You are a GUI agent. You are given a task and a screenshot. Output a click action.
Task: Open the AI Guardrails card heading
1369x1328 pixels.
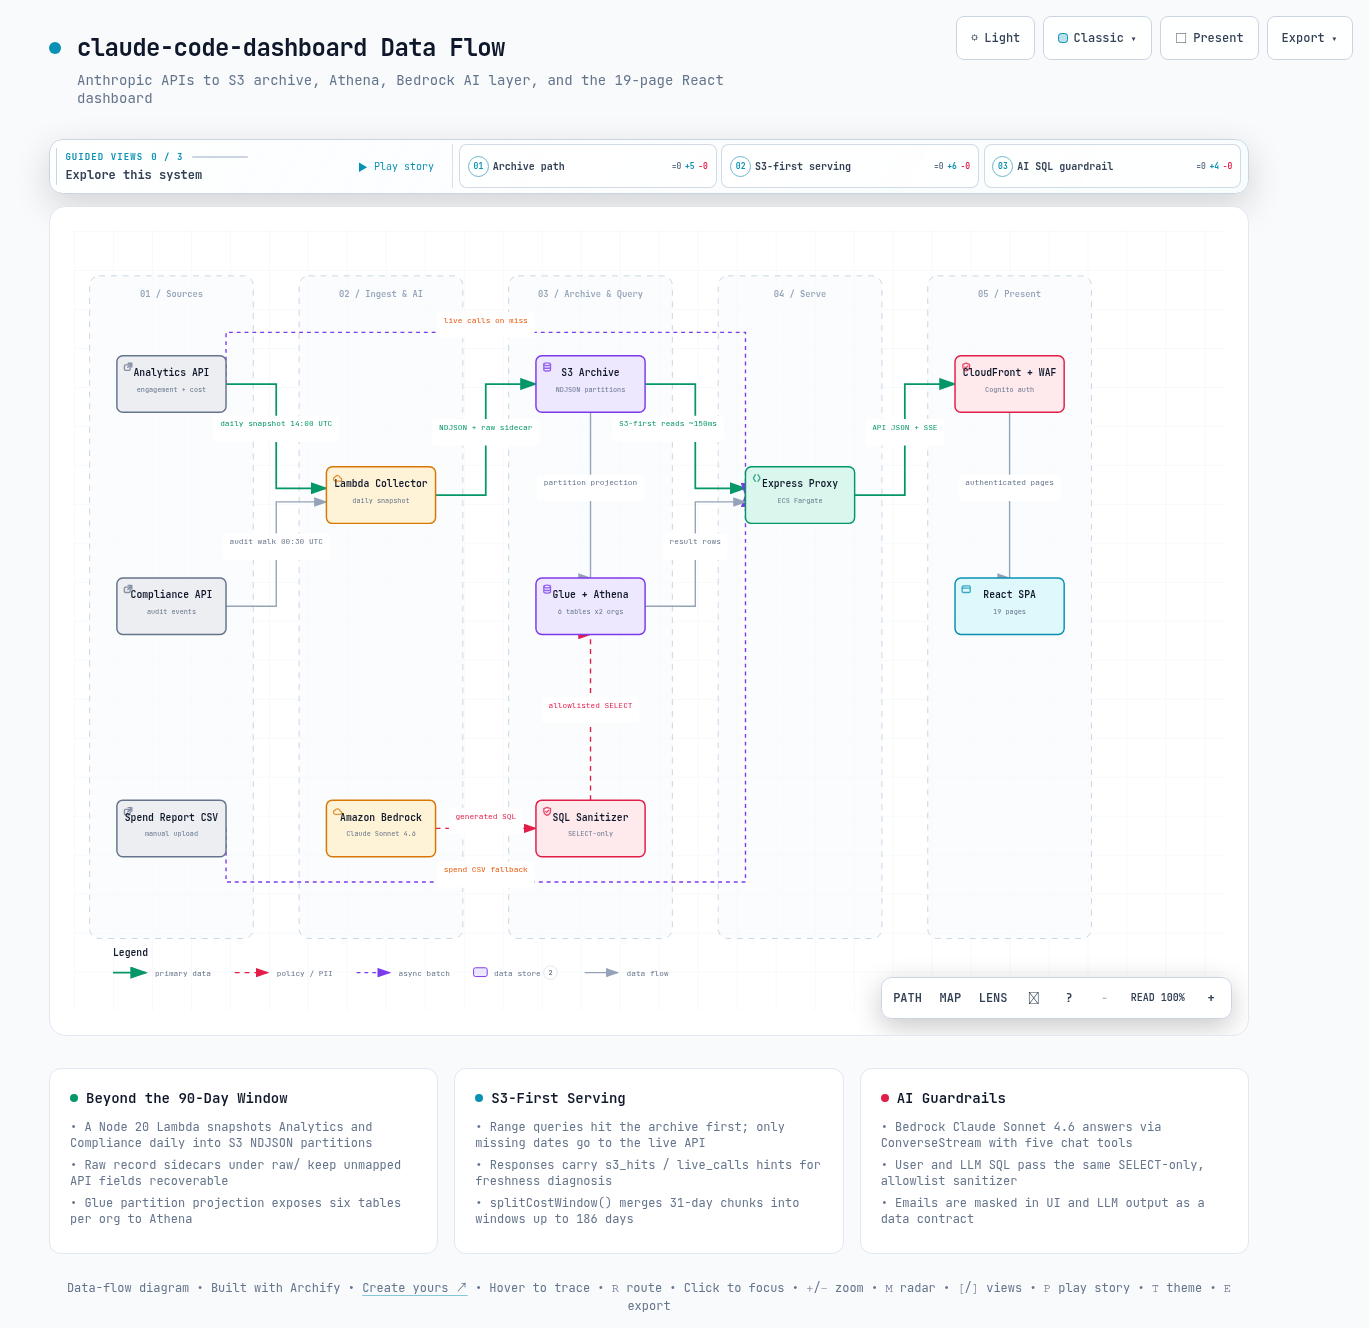[x=951, y=1098]
